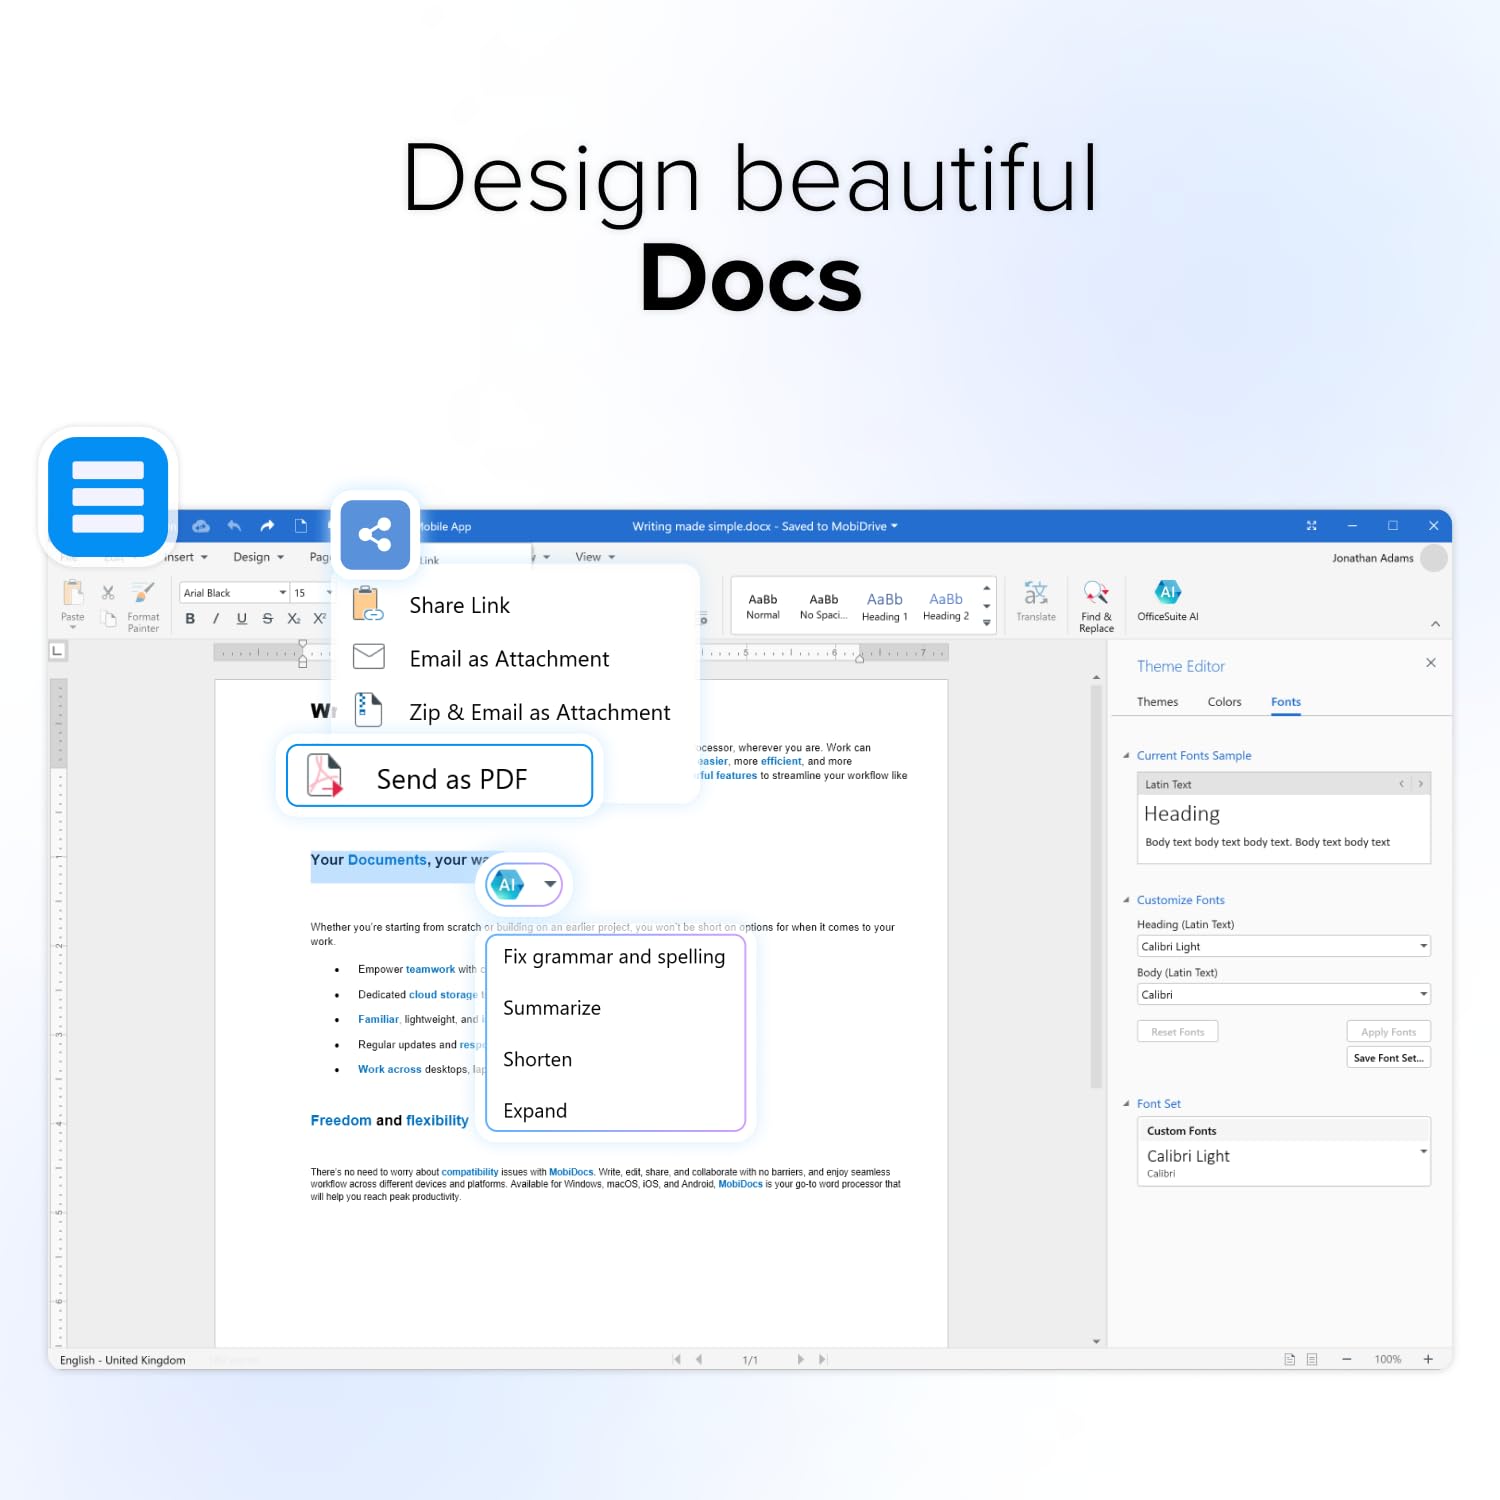Image resolution: width=1500 pixels, height=1500 pixels.
Task: Cut selection with the scissors icon
Action: point(108,593)
